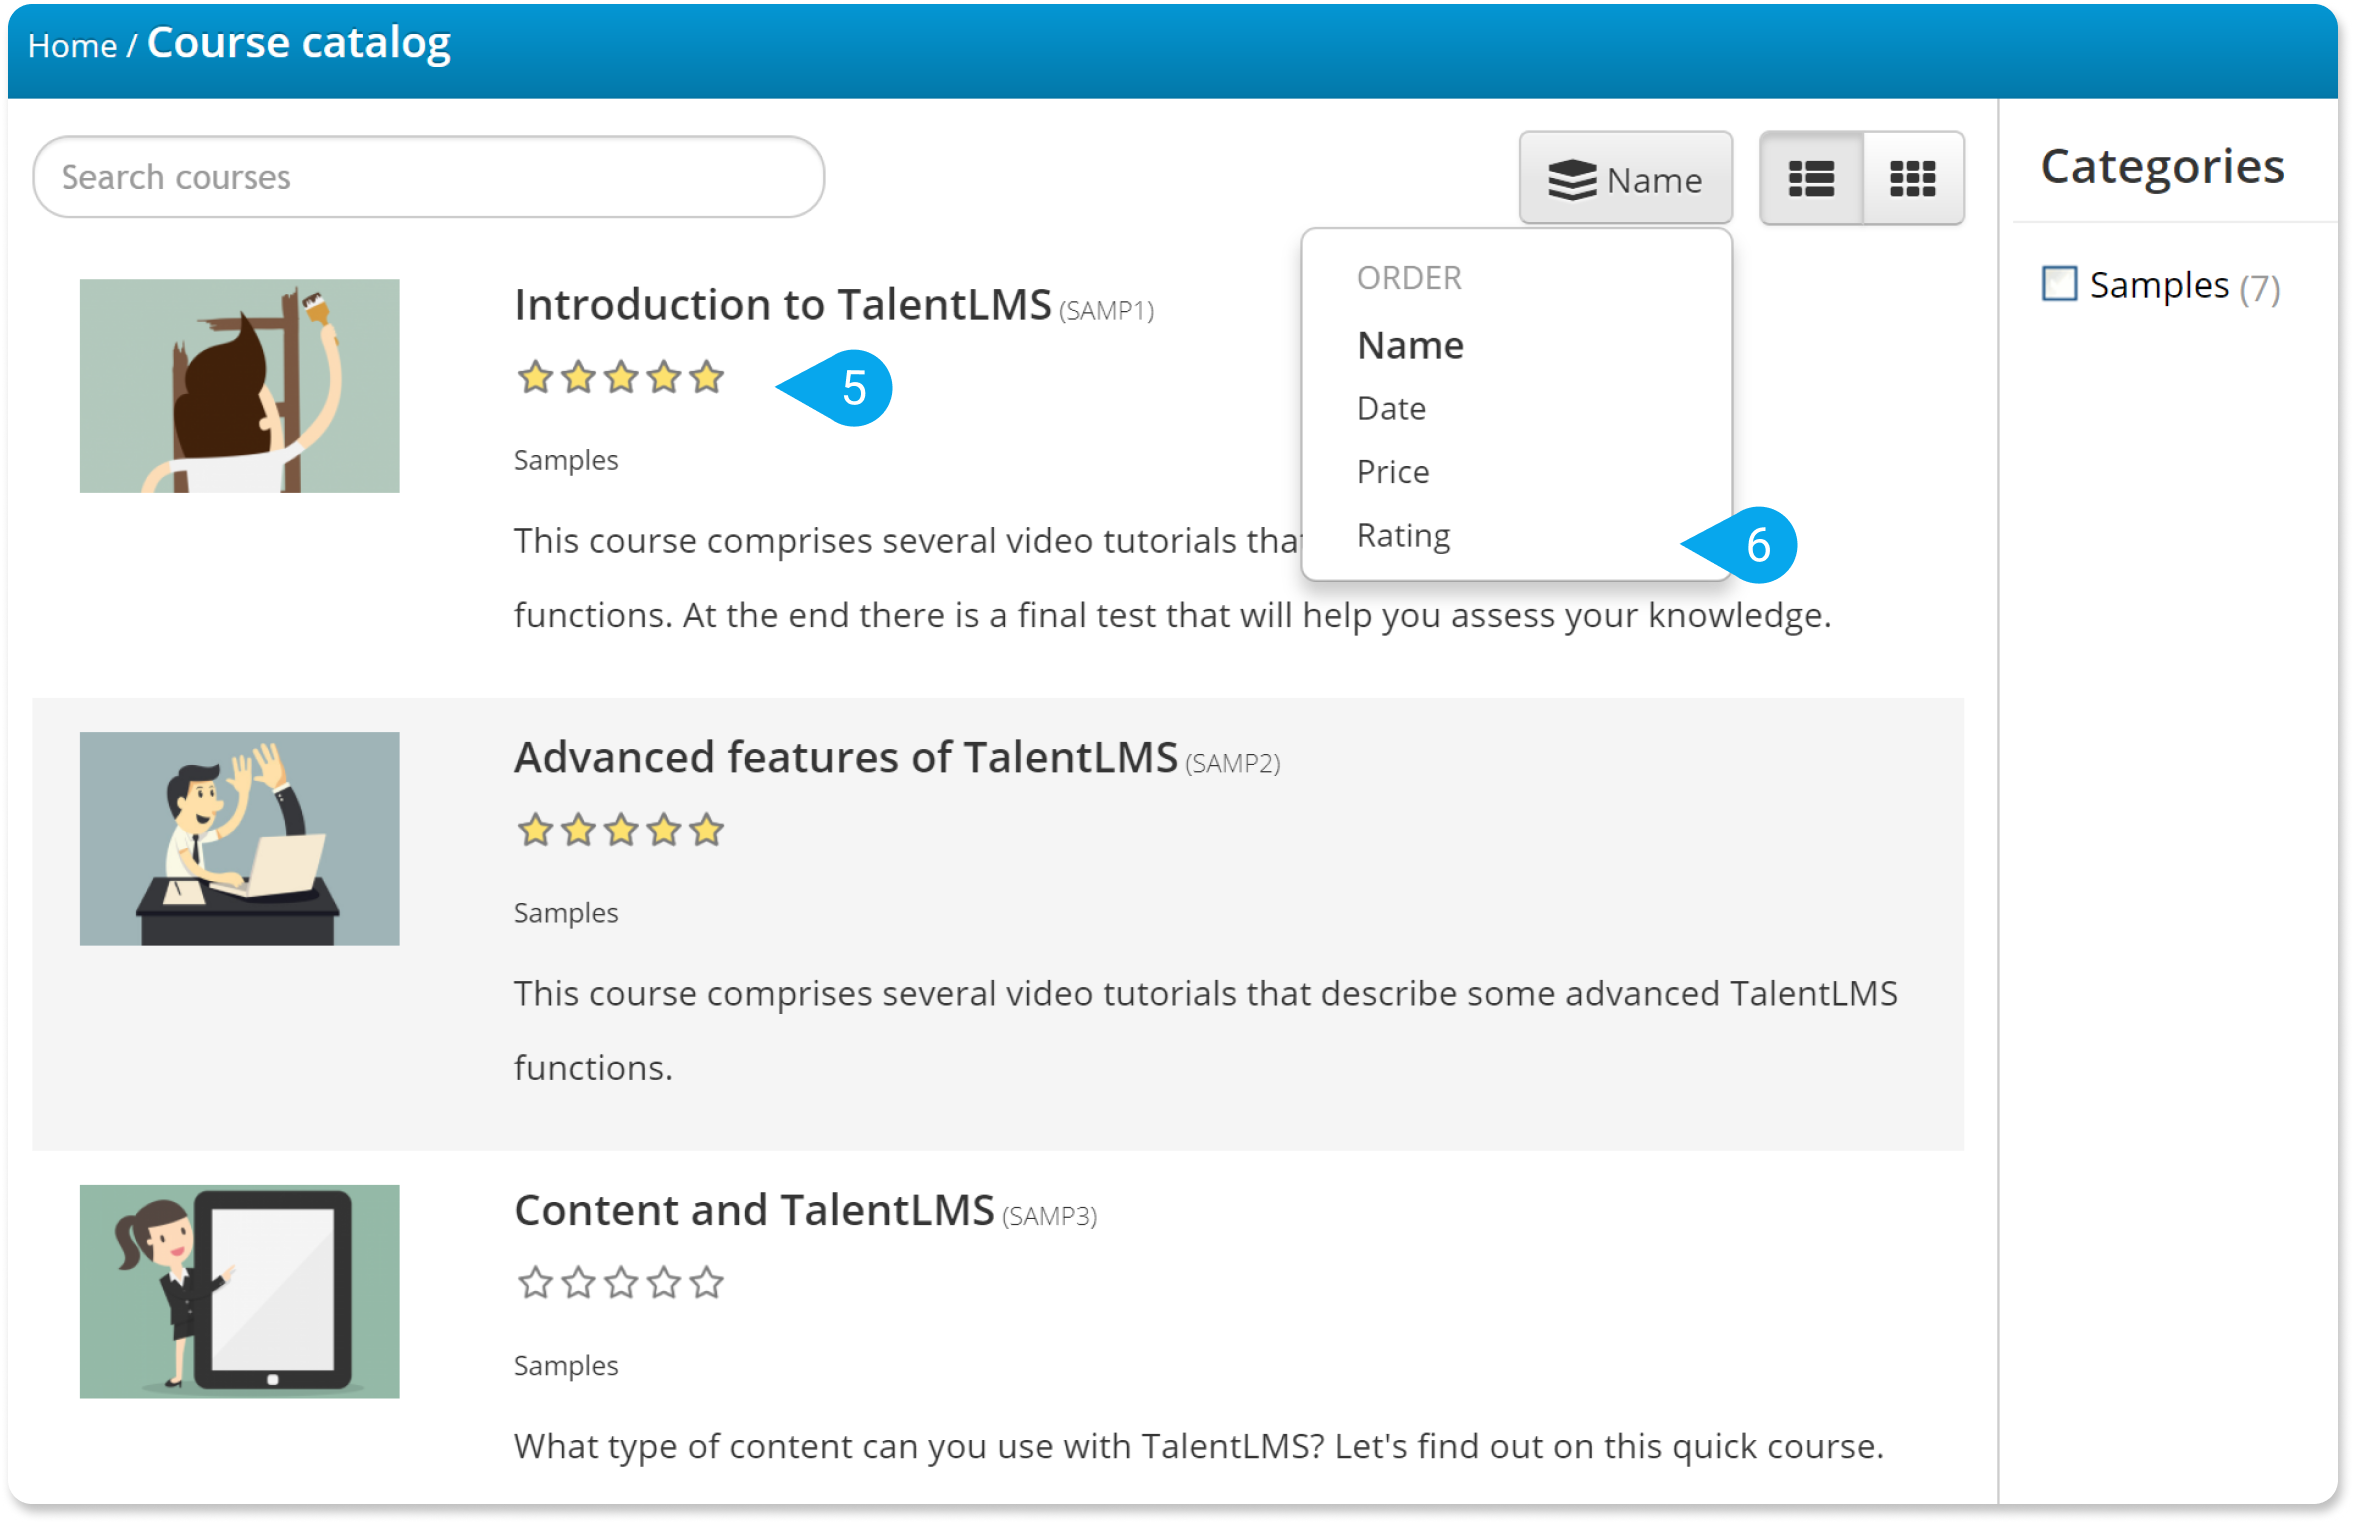Viewport: 2354px width, 1524px height.
Task: Click the stacked layers sort icon
Action: tap(1572, 178)
